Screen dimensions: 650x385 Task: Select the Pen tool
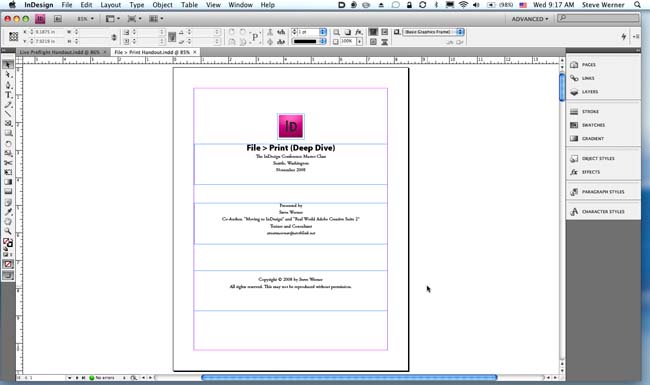(8, 85)
